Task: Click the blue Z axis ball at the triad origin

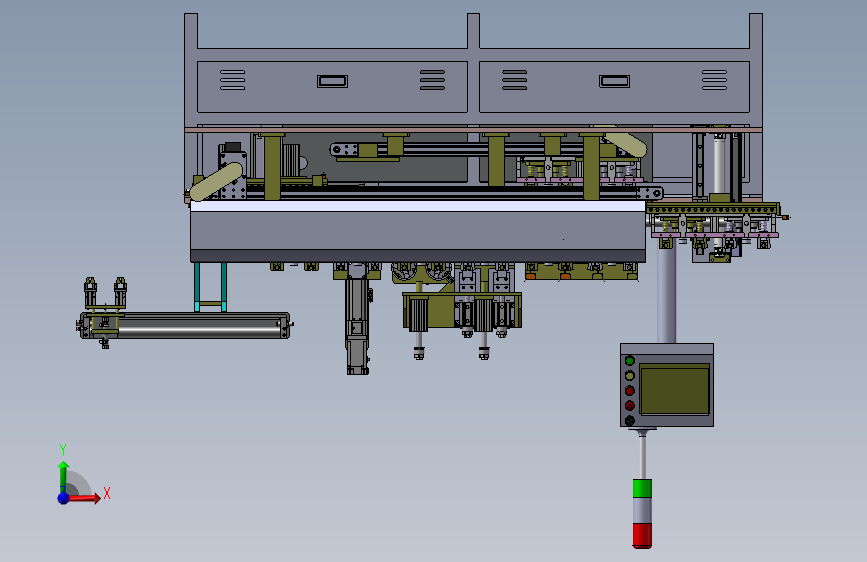Action: pos(64,498)
